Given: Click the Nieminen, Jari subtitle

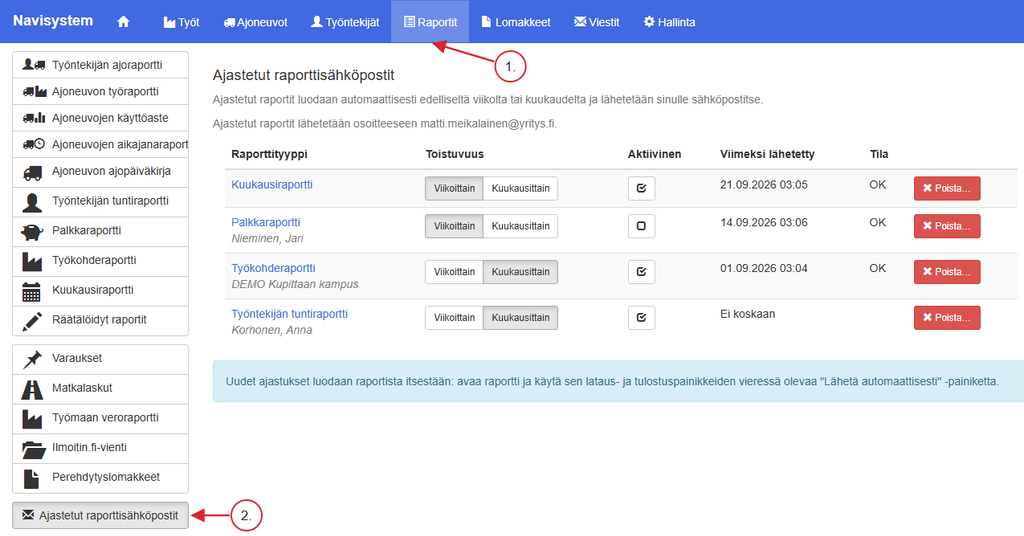Looking at the screenshot, I should click(x=267, y=239).
